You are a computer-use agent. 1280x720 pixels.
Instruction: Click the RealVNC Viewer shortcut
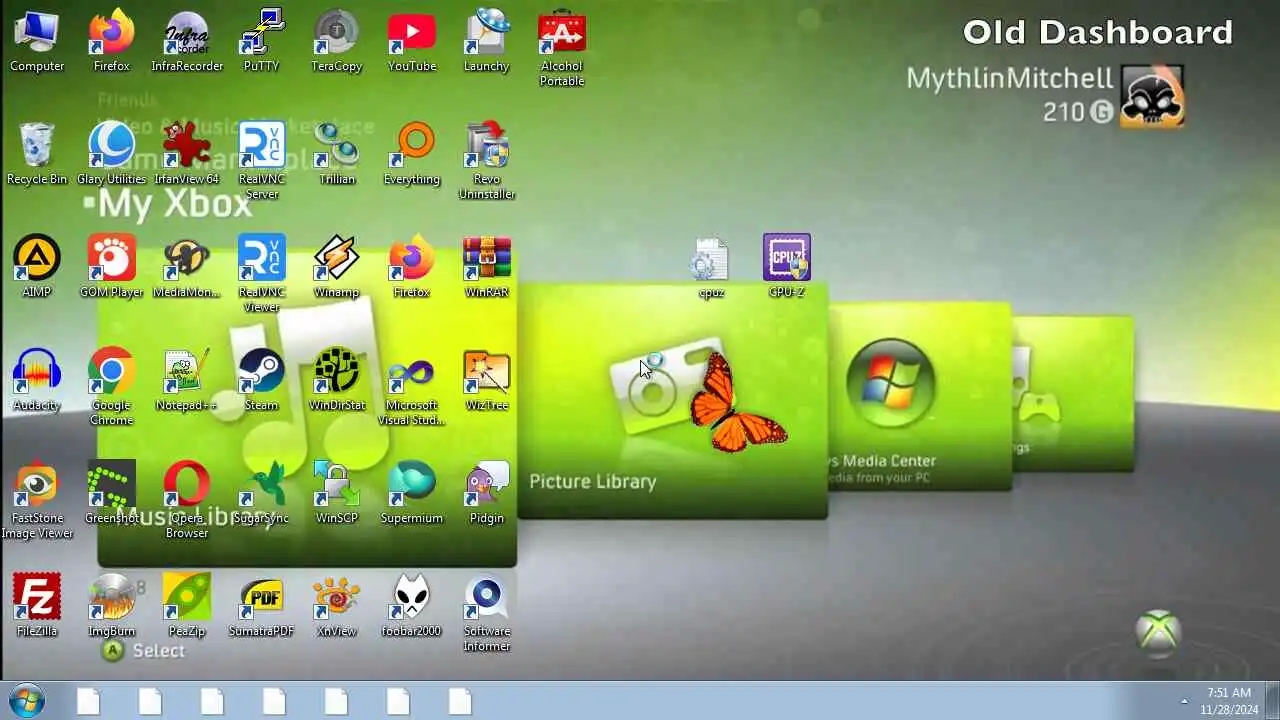coord(262,275)
